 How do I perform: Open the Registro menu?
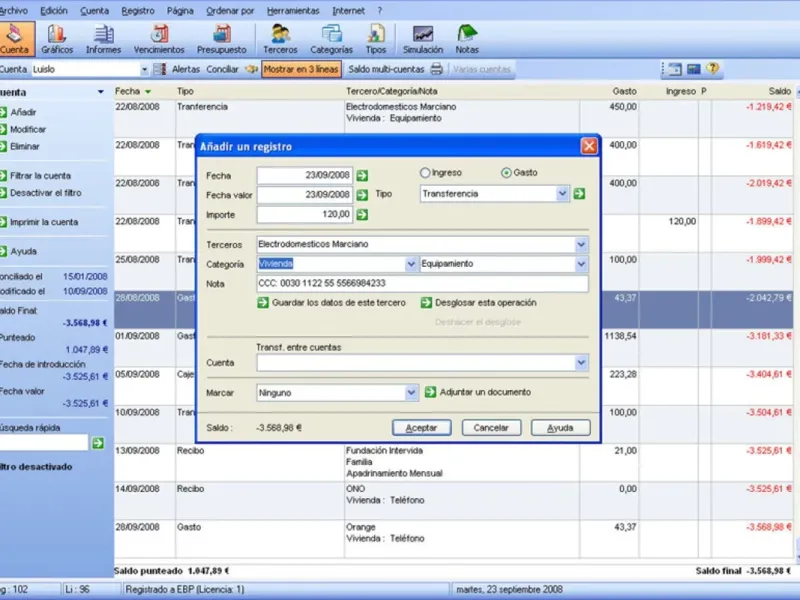[138, 11]
